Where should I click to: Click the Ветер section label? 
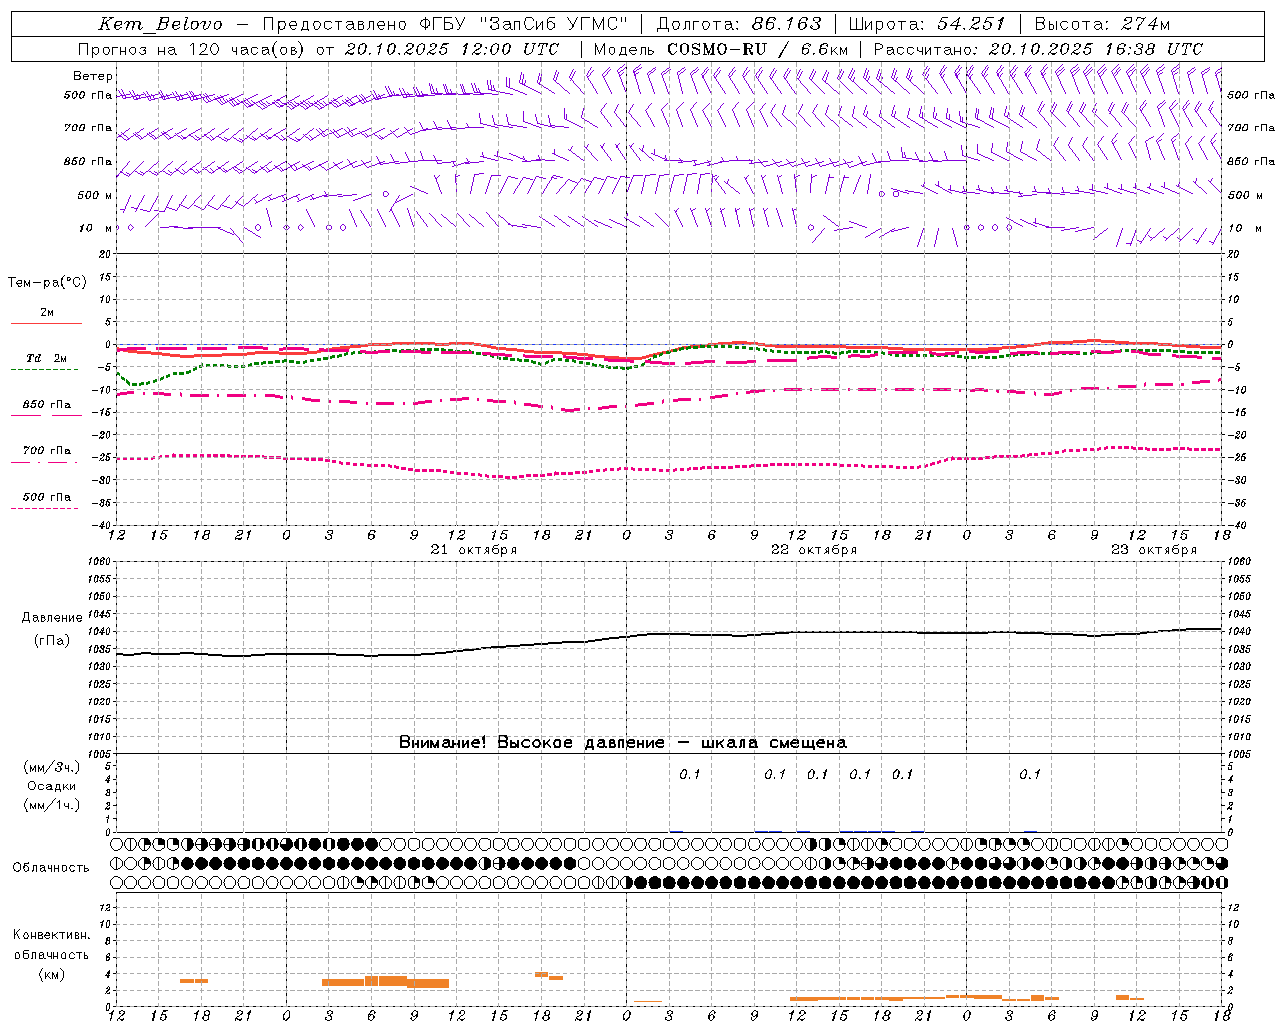pos(93,76)
